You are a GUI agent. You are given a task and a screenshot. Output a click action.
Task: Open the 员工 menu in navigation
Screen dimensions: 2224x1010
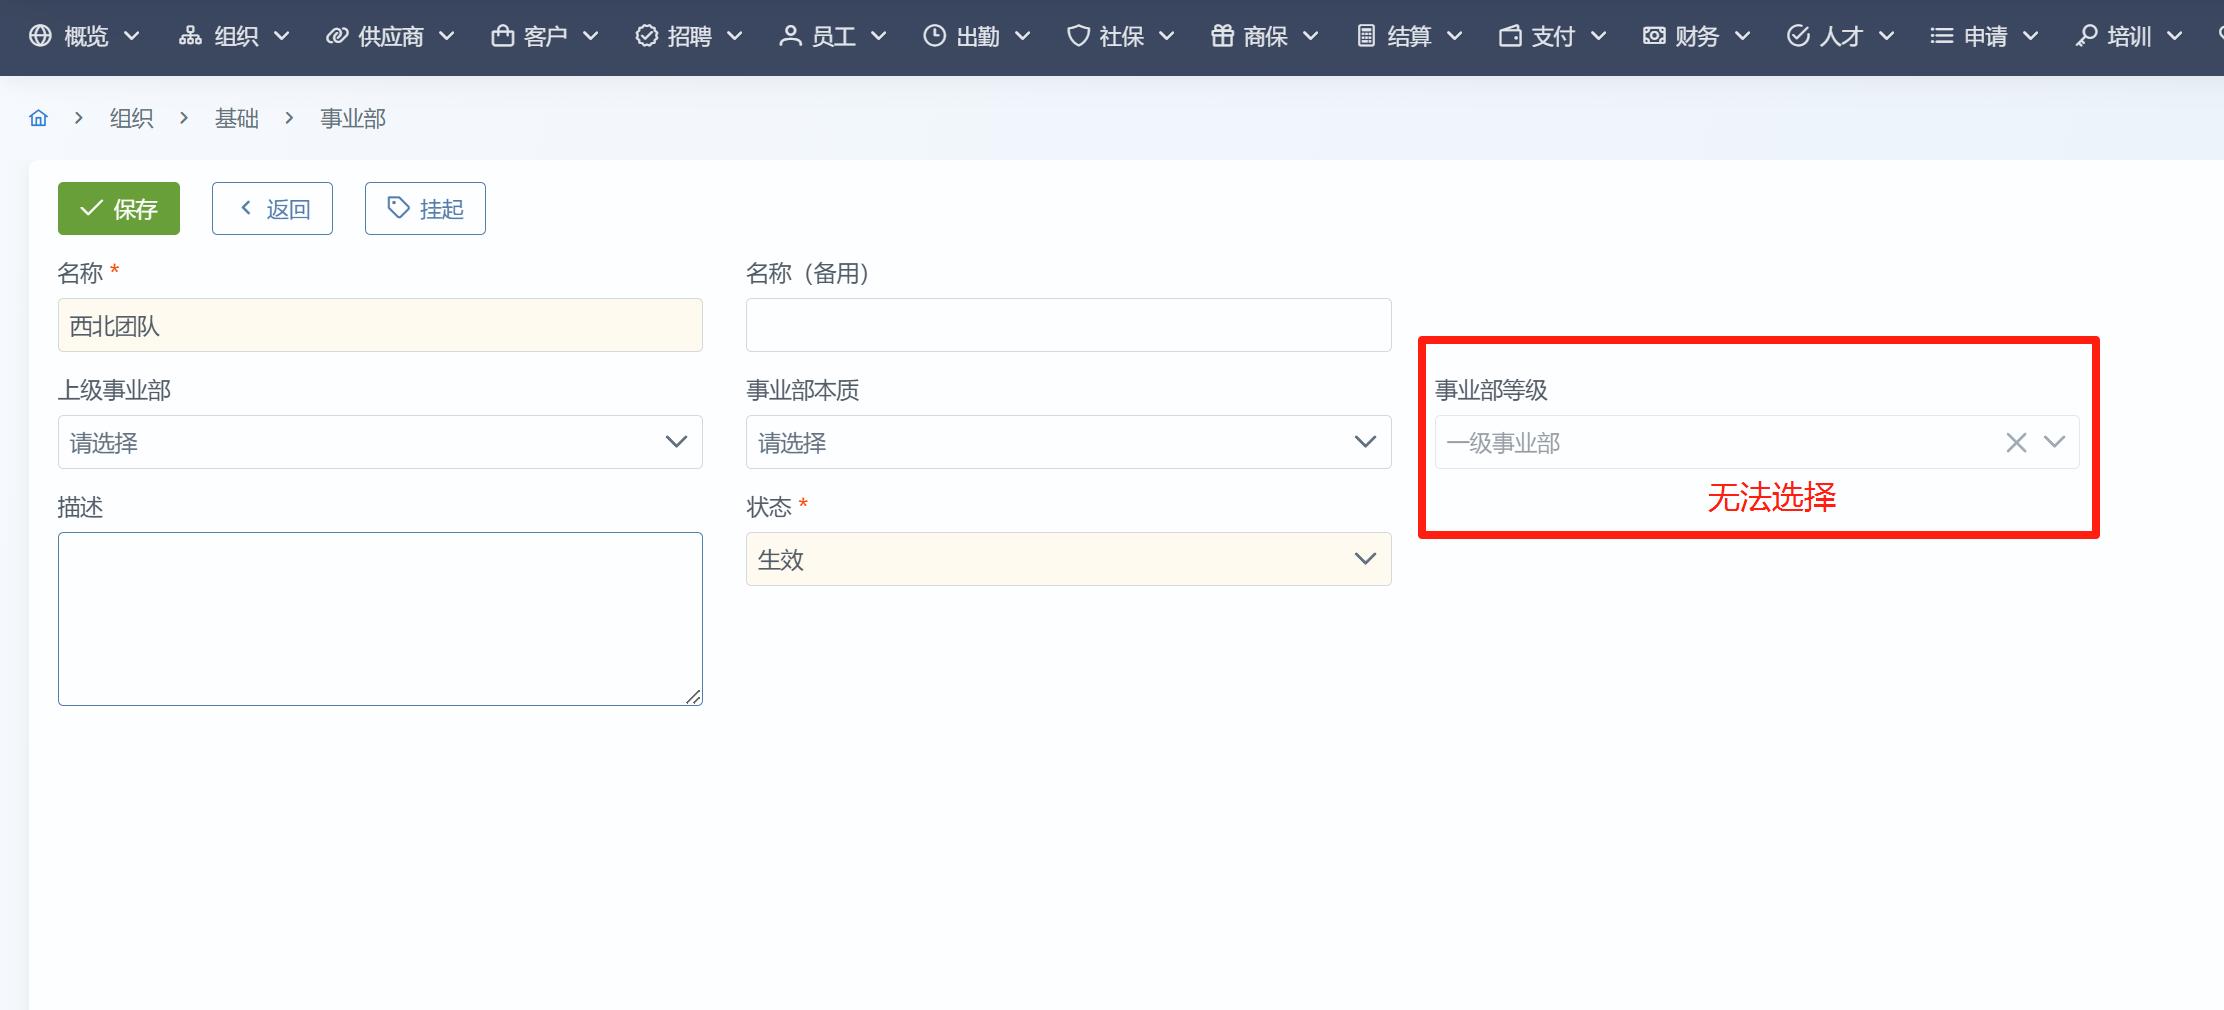click(x=833, y=36)
